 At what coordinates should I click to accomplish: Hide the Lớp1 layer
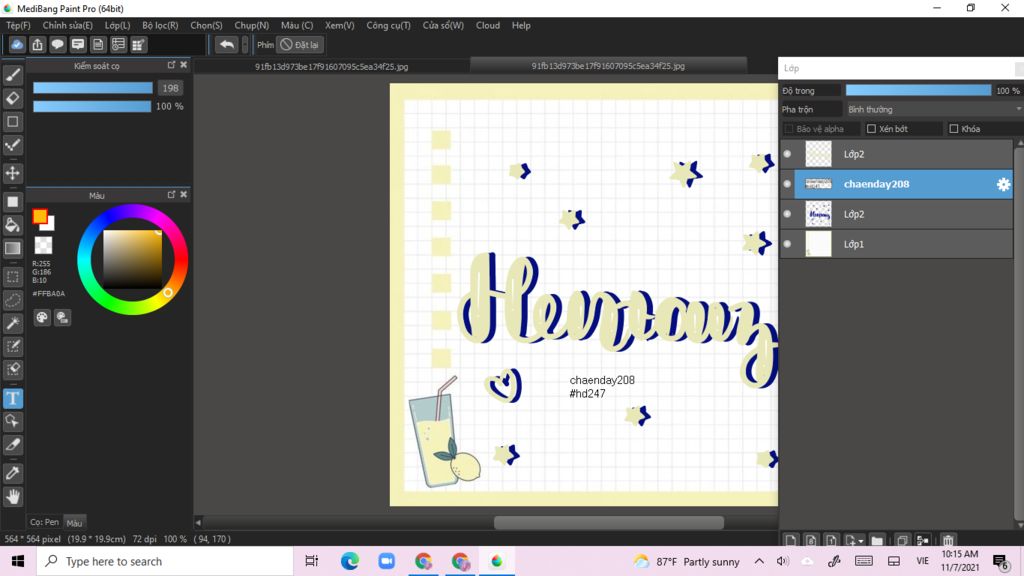pyautogui.click(x=787, y=244)
